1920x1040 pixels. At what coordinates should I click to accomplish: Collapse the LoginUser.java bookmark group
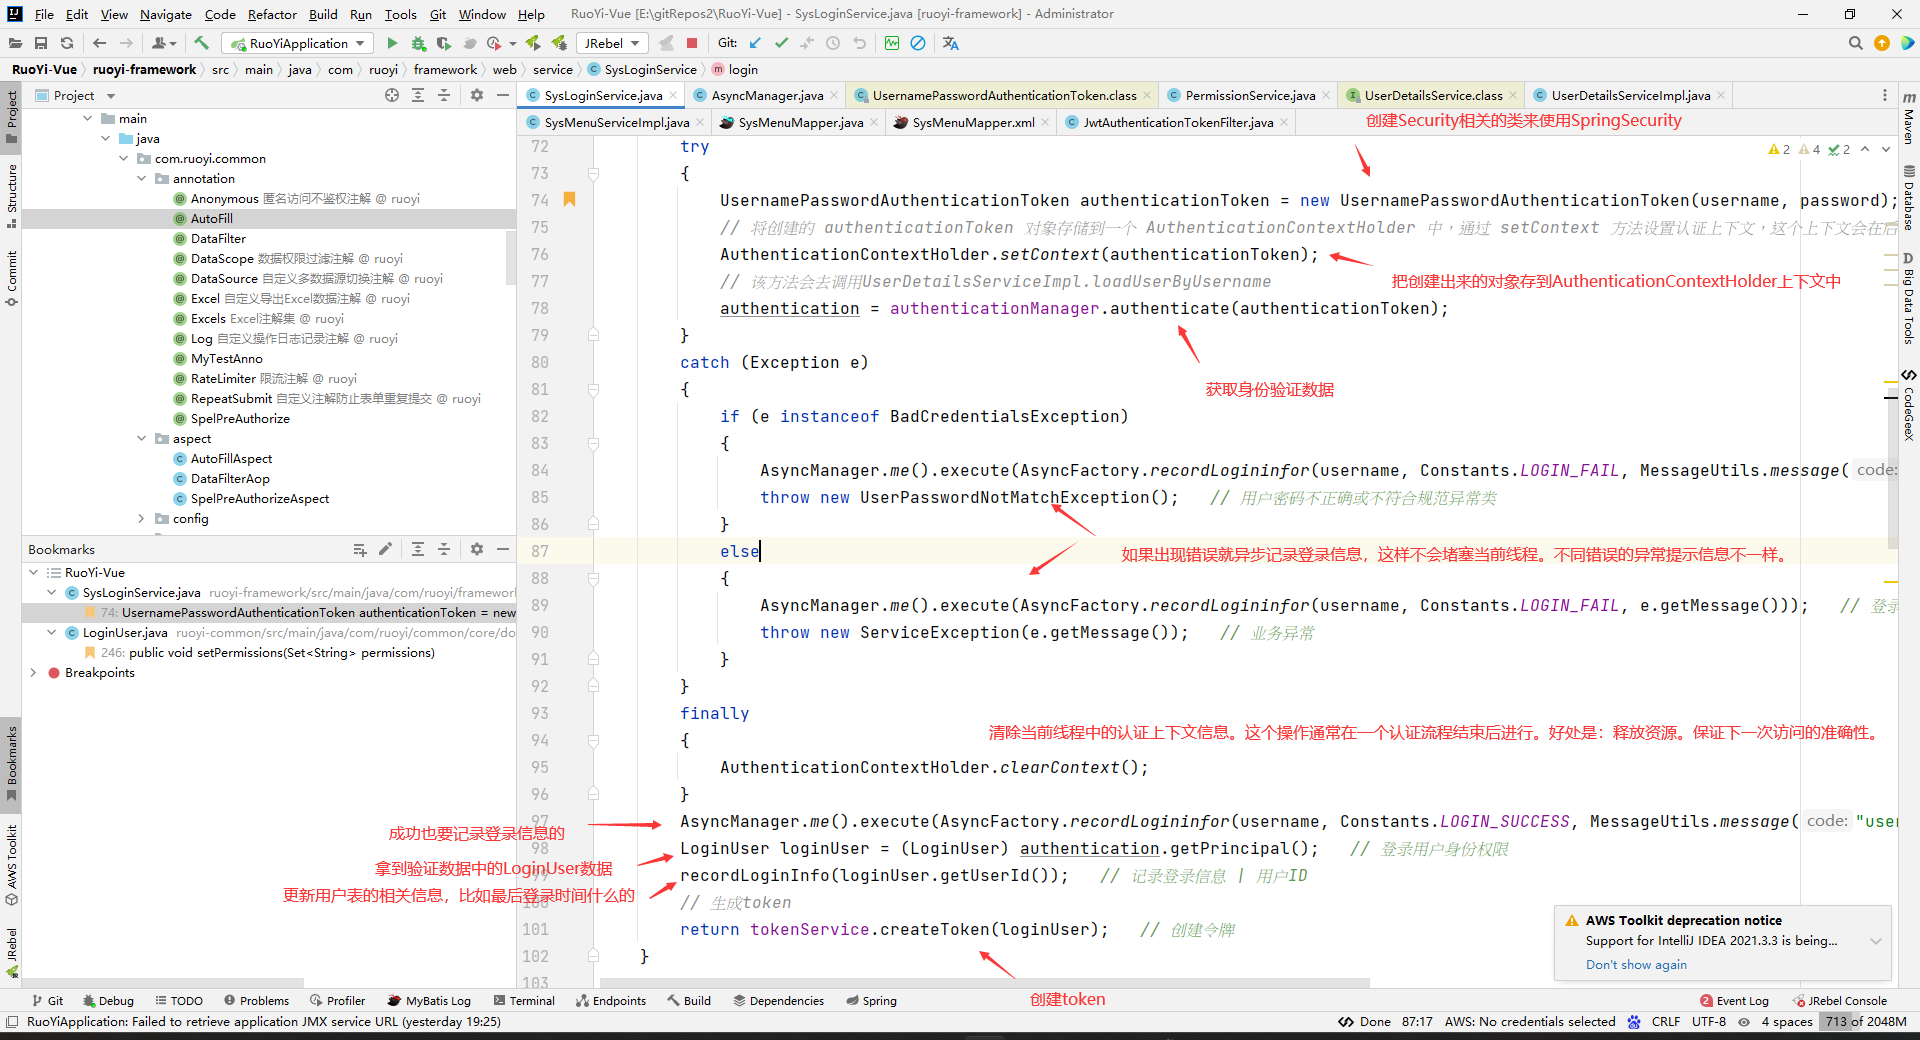pos(51,632)
